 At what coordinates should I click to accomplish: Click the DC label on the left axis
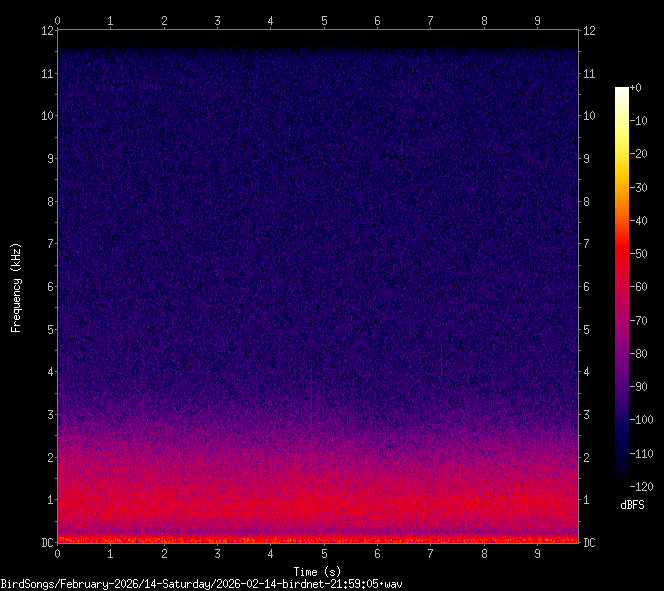pos(45,543)
